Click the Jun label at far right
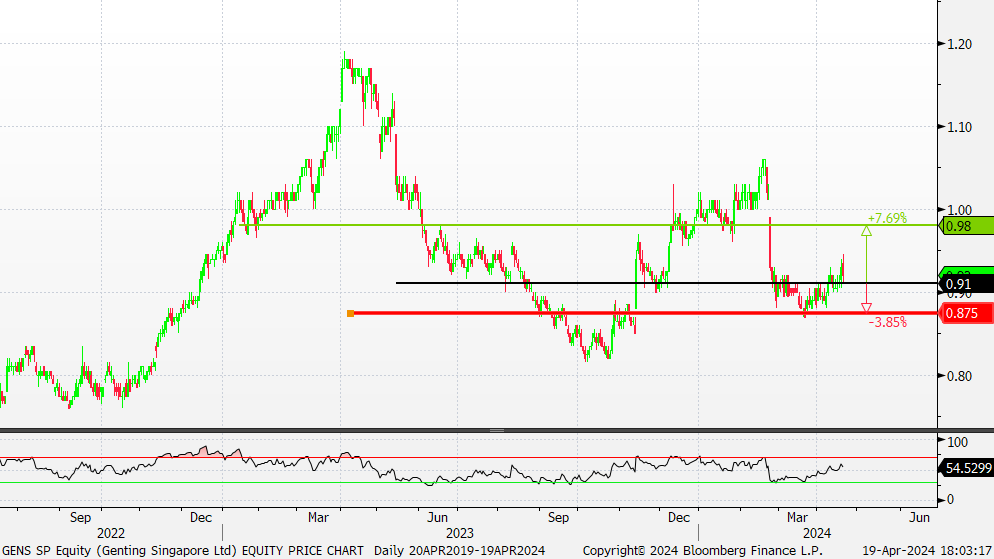 point(919,518)
